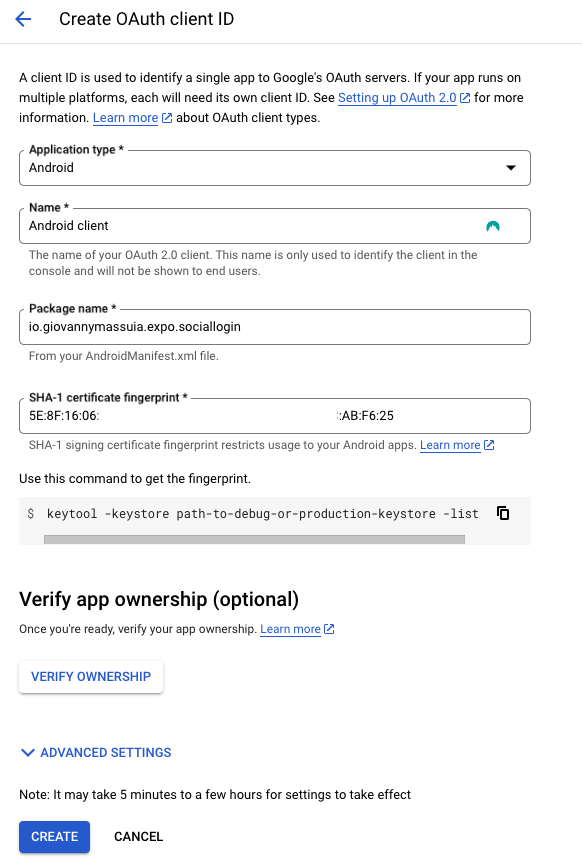
Task: Click external link icon after Setting up OAuth 2.0
Action: coord(465,98)
